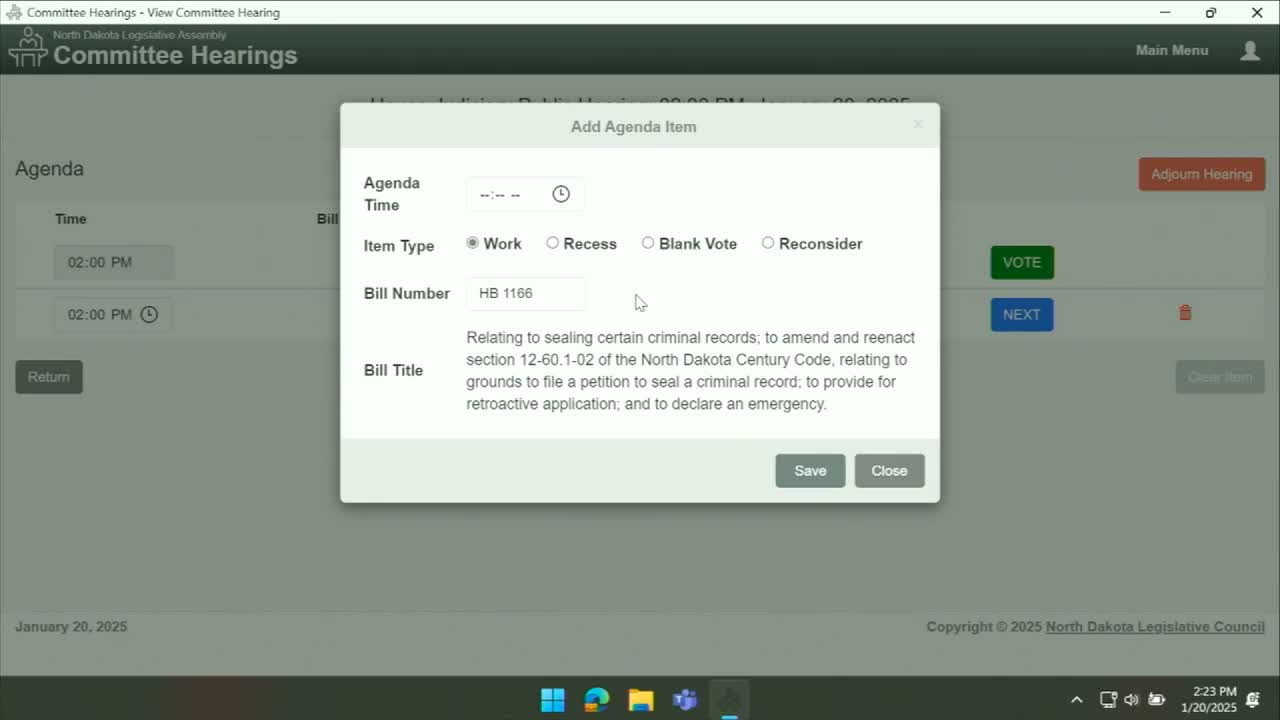Click the Close button in dialog
Screen dimensions: 1280x720
[x=889, y=471]
